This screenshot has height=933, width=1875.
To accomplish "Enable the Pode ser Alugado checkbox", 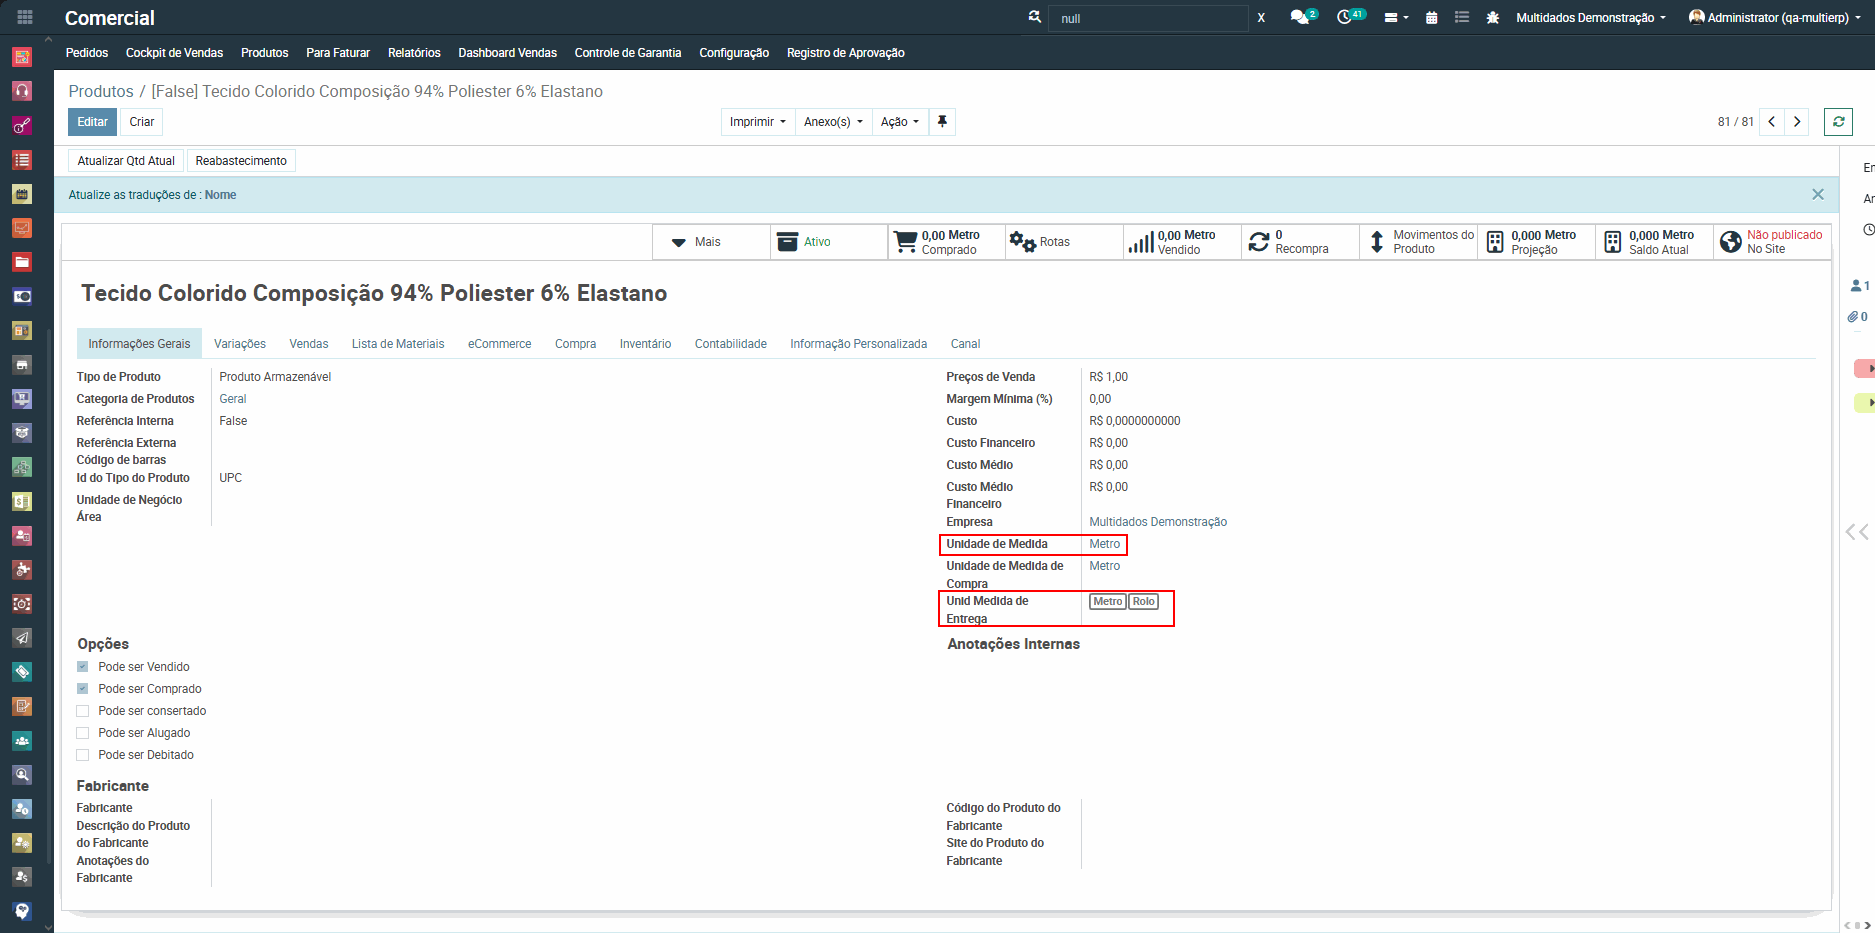I will coord(83,733).
